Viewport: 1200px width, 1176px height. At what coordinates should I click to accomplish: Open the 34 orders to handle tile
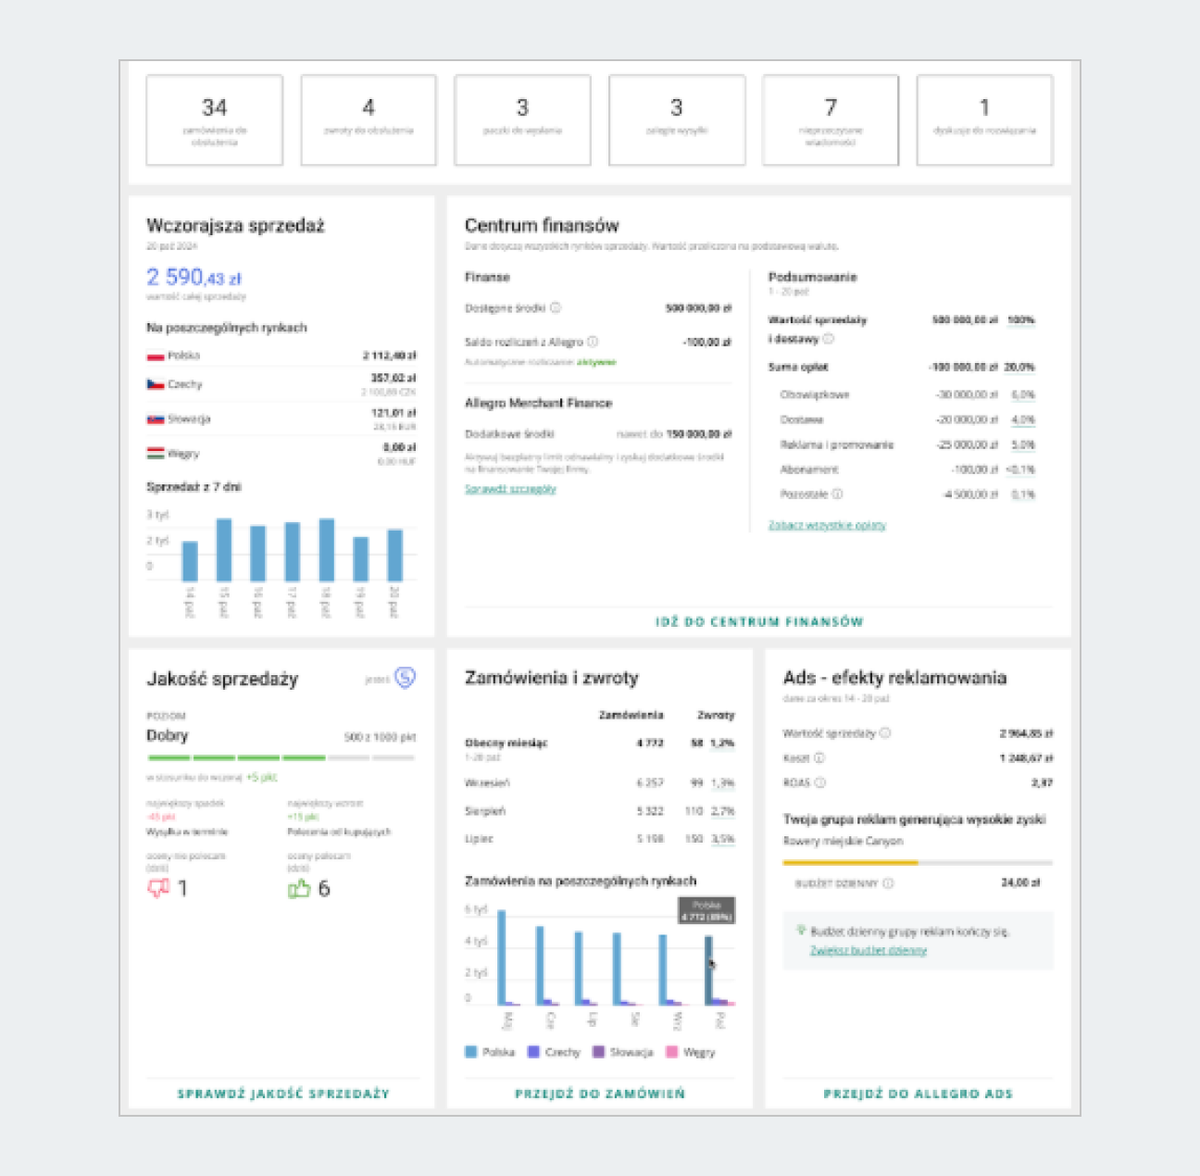214,120
